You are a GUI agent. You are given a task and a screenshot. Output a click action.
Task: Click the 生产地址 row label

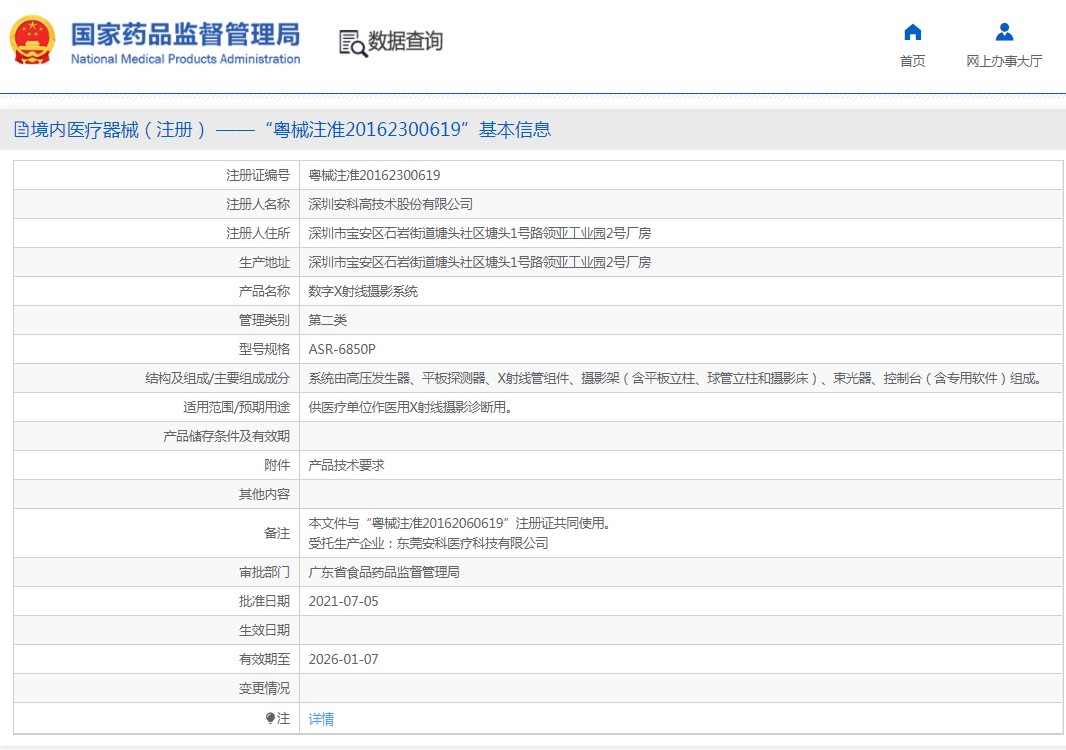pos(264,262)
